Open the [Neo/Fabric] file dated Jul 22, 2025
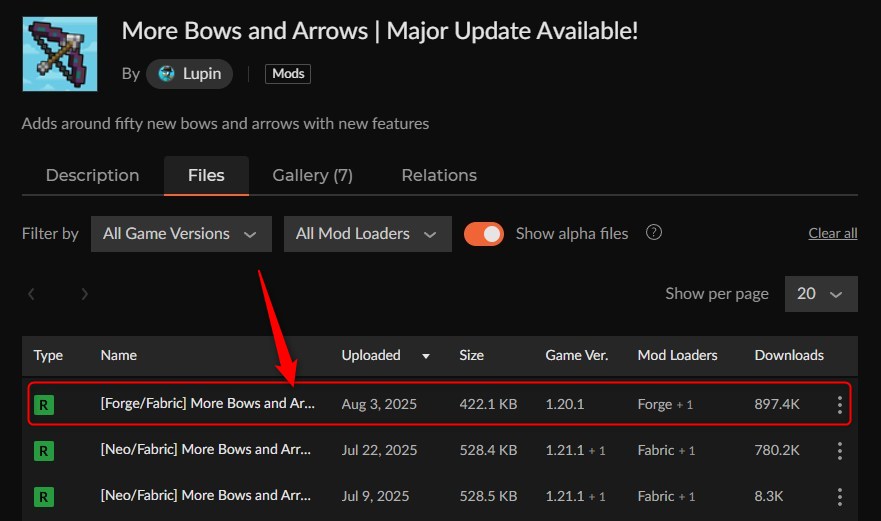The image size is (881, 521). [x=206, y=450]
